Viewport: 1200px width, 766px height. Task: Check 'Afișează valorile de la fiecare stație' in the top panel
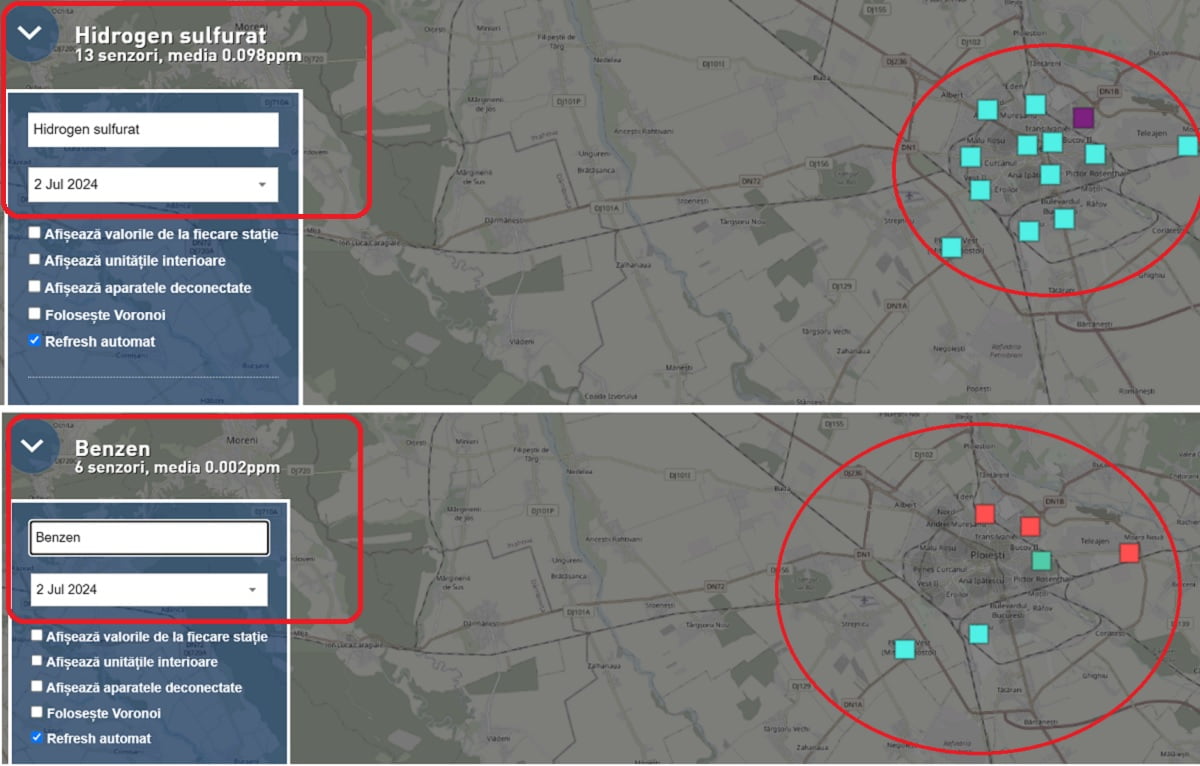click(x=35, y=234)
